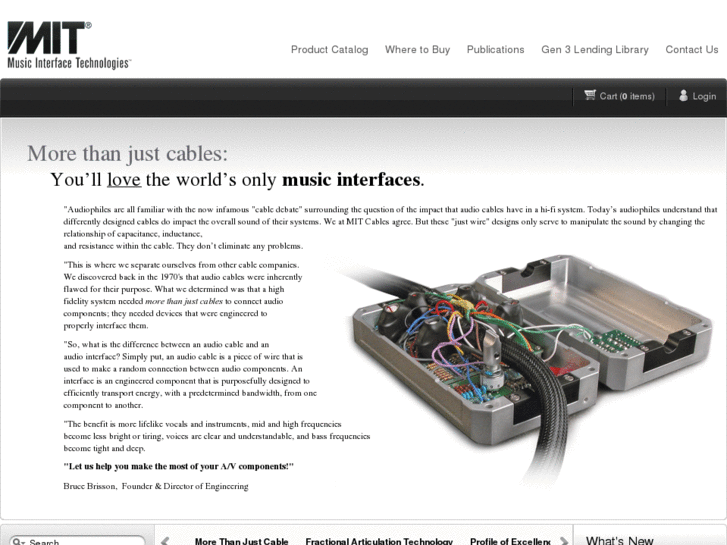Open Cart (0 items) link
The width and height of the screenshot is (727, 545).
627,96
